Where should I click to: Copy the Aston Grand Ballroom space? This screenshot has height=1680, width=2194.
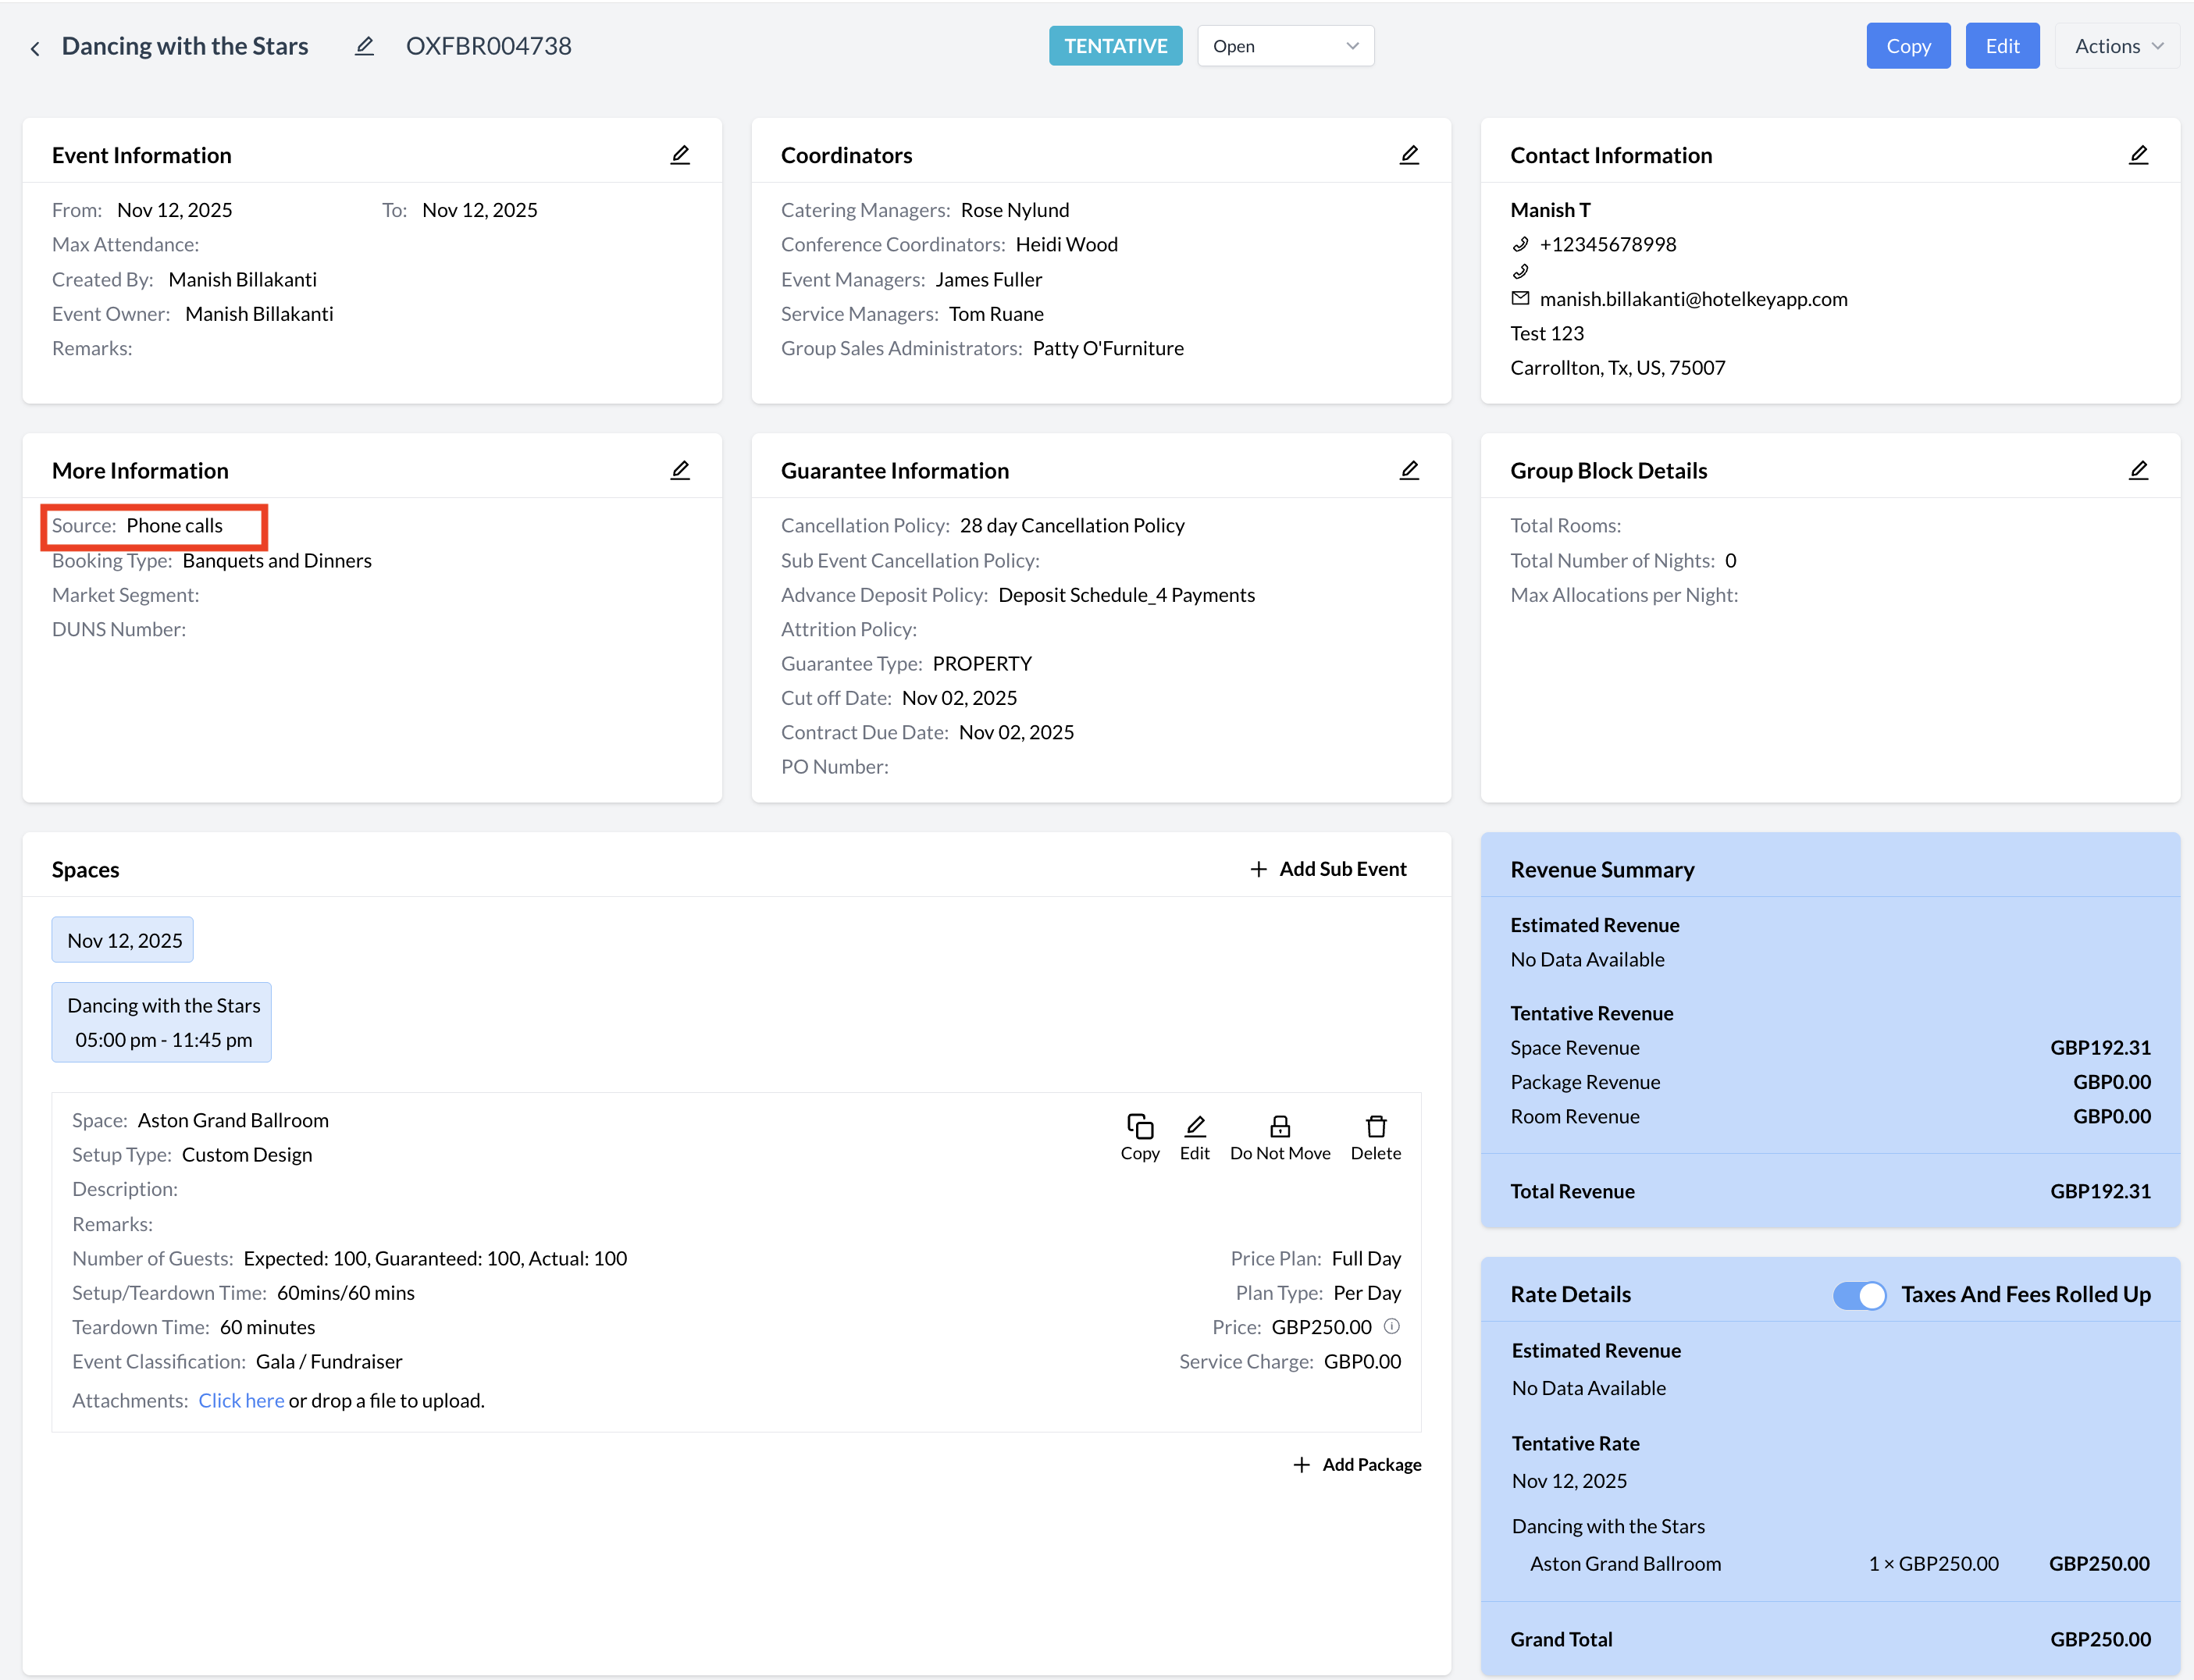tap(1139, 1136)
